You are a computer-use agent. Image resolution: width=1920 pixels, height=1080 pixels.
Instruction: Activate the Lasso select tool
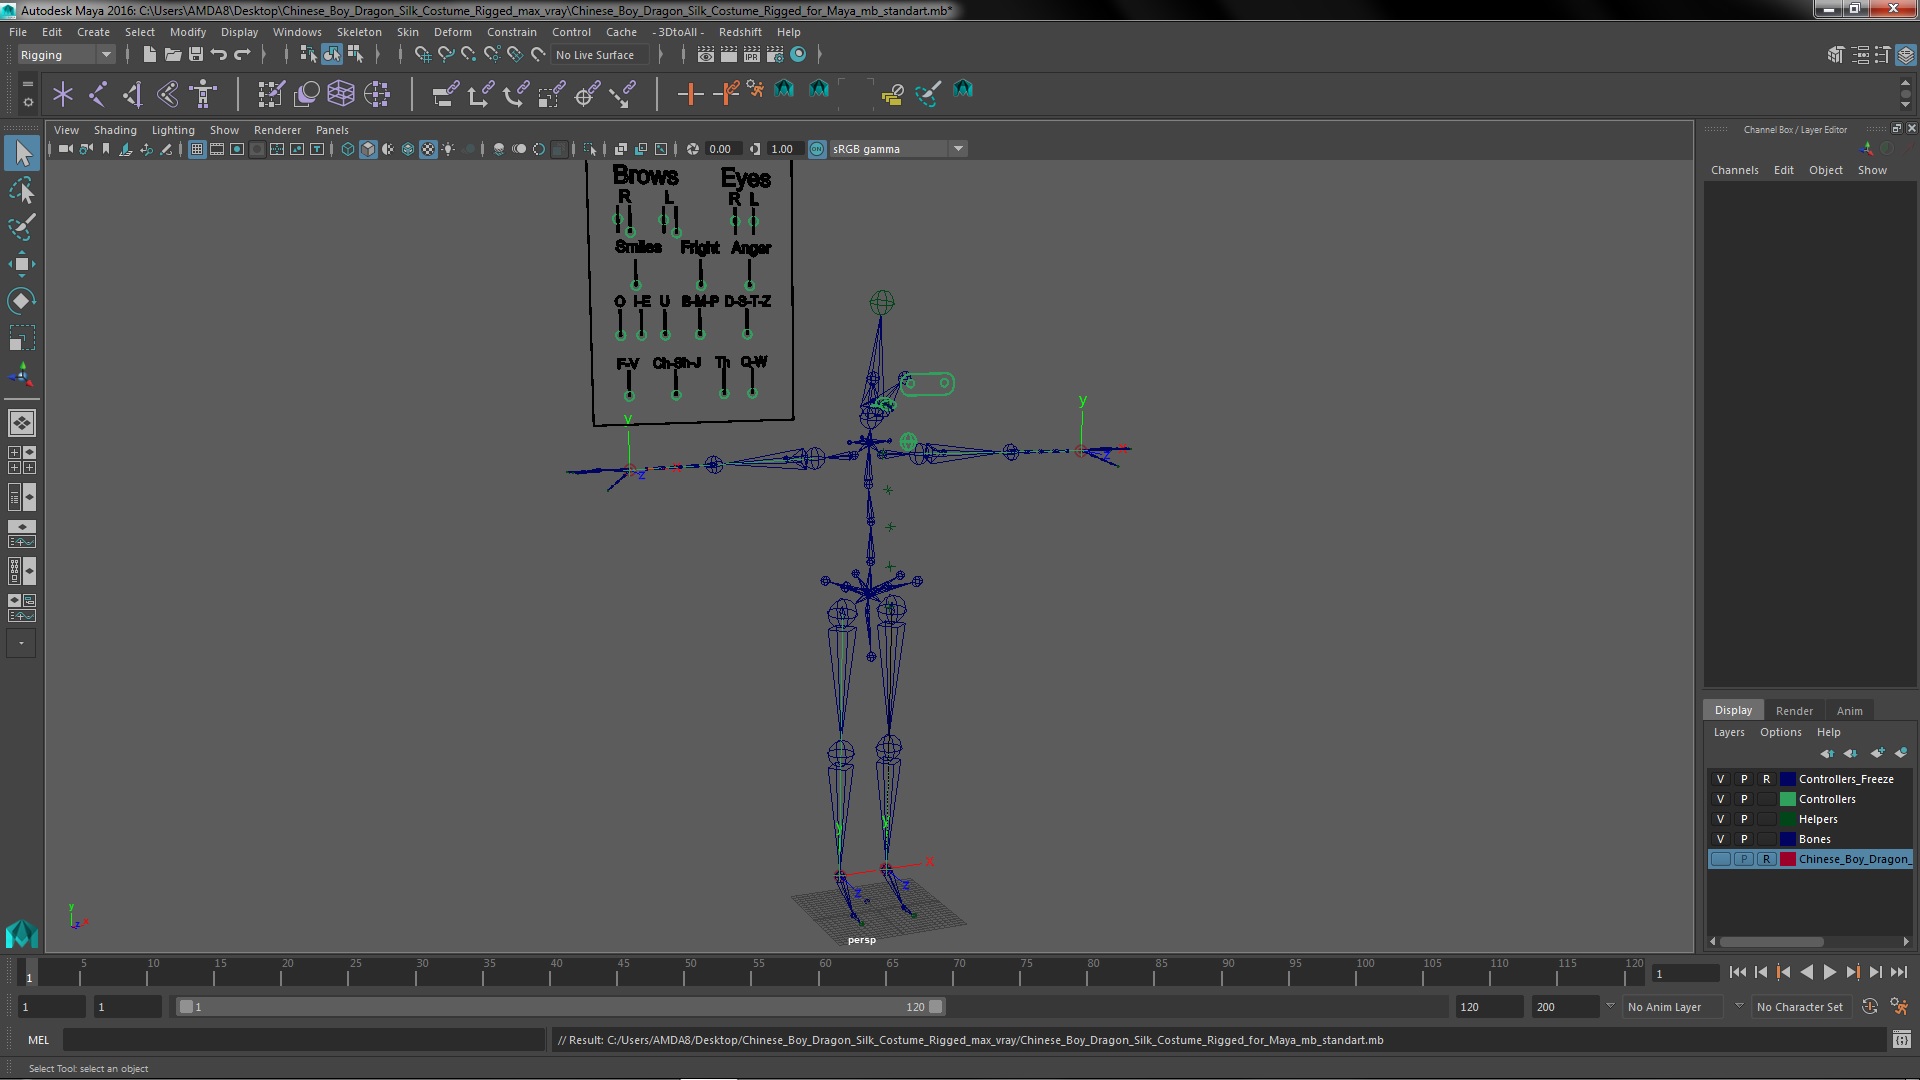22,190
